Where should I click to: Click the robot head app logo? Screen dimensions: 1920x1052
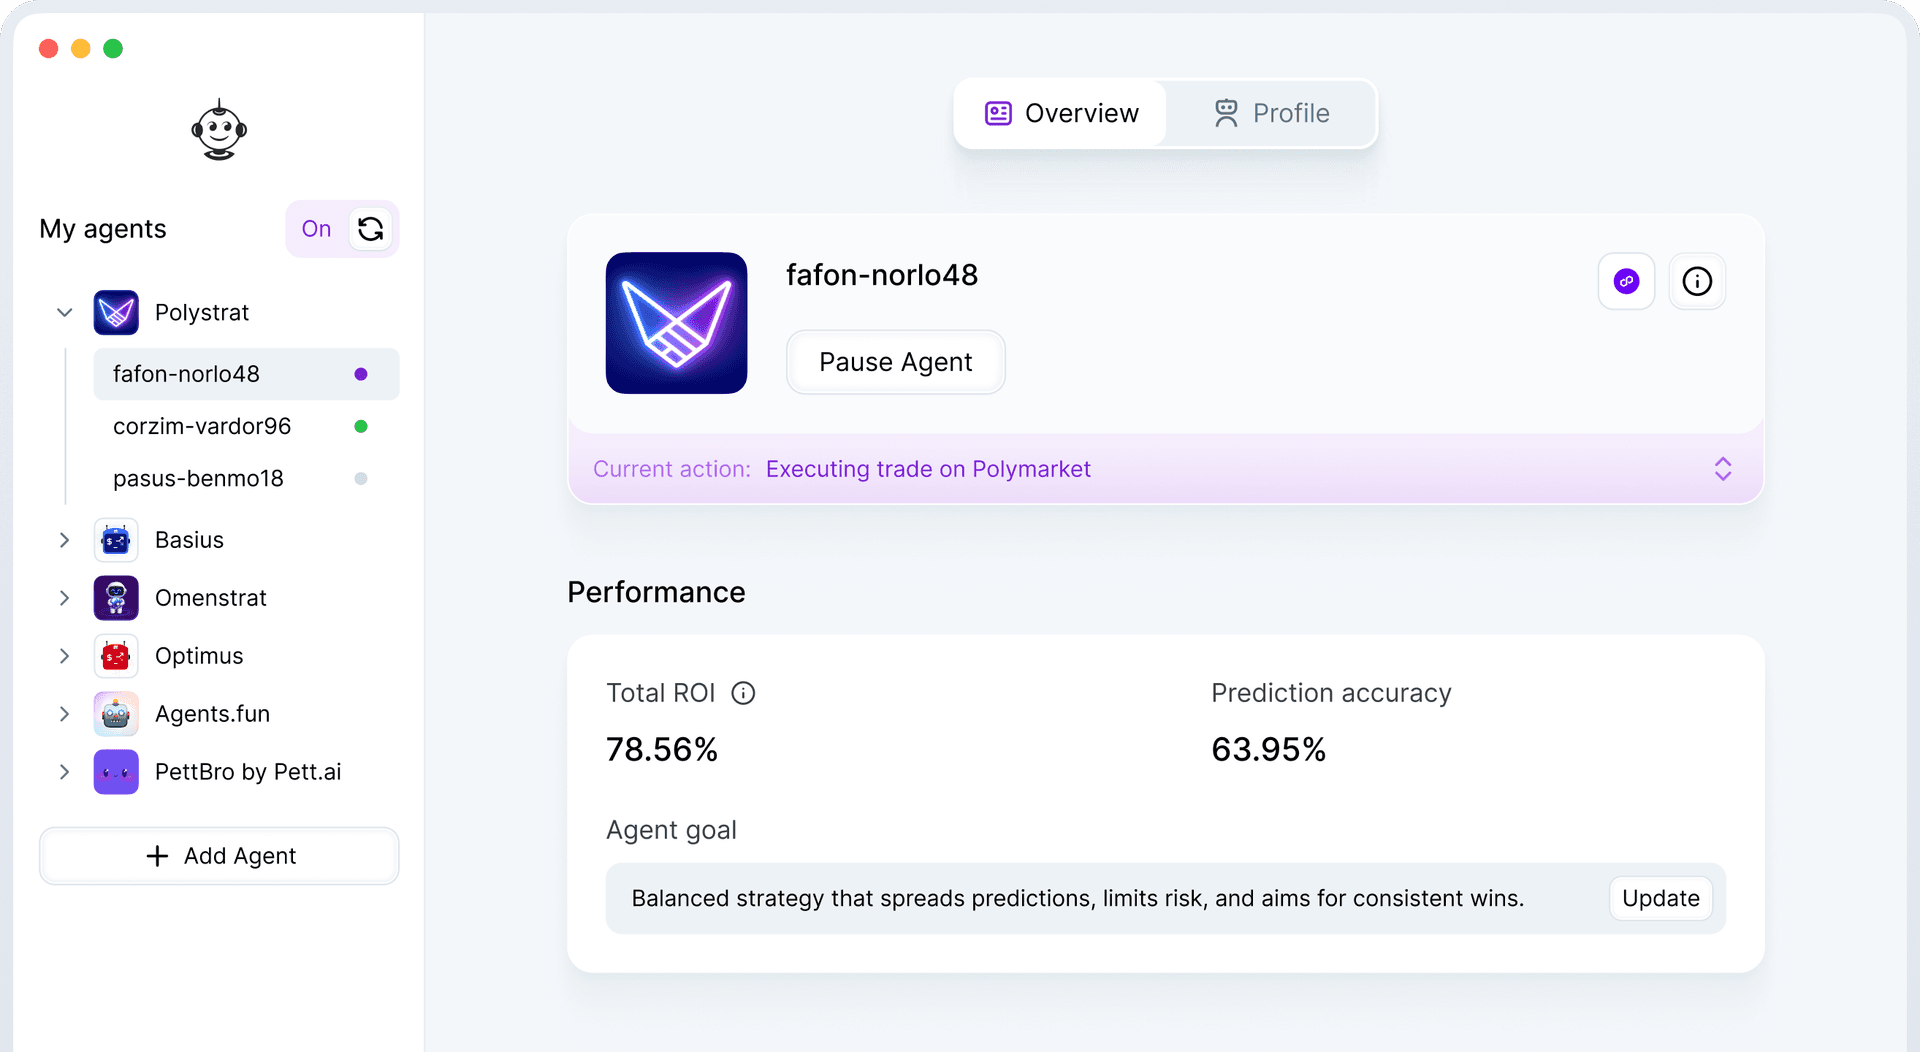pyautogui.click(x=219, y=130)
